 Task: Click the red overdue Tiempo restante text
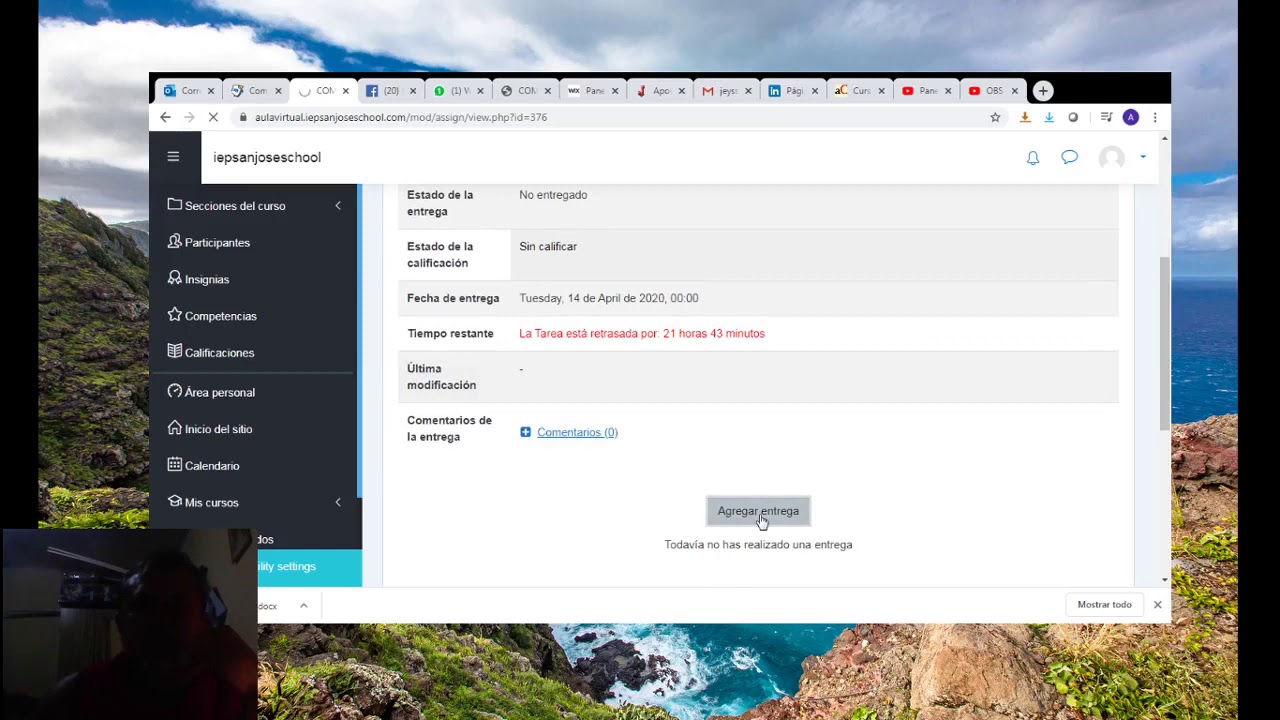coord(642,334)
